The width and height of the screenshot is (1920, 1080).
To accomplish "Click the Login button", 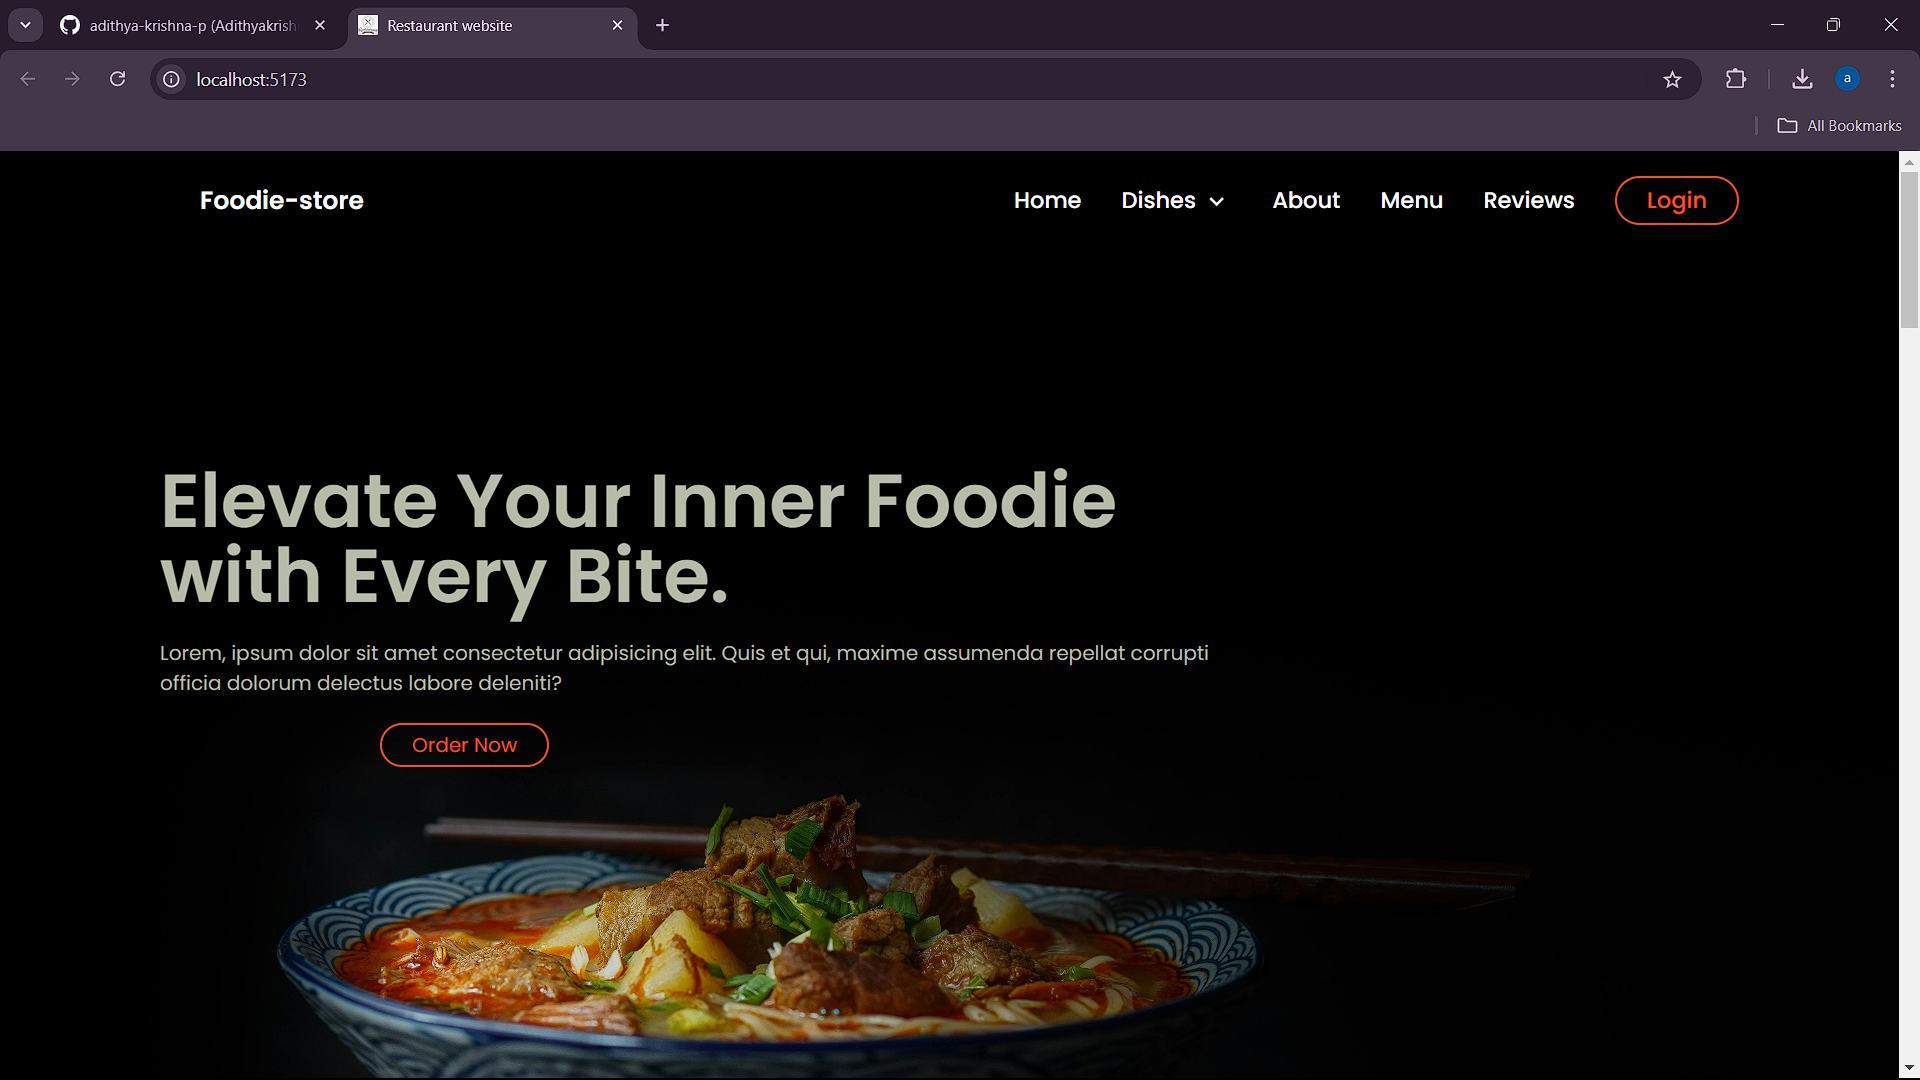I will (1676, 200).
